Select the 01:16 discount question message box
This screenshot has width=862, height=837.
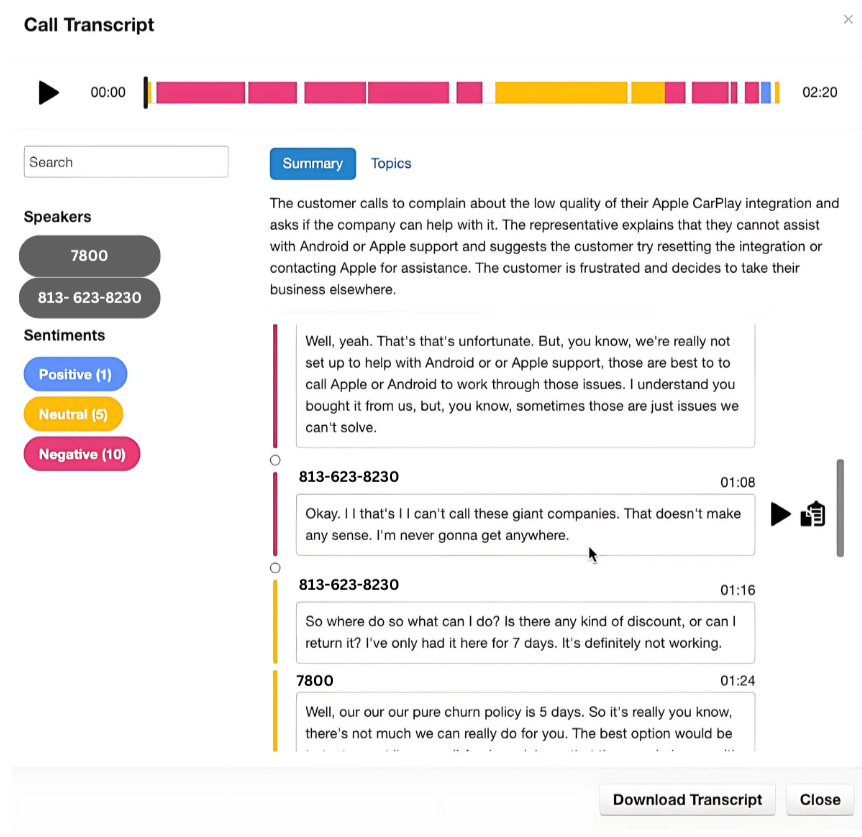tap(525, 633)
